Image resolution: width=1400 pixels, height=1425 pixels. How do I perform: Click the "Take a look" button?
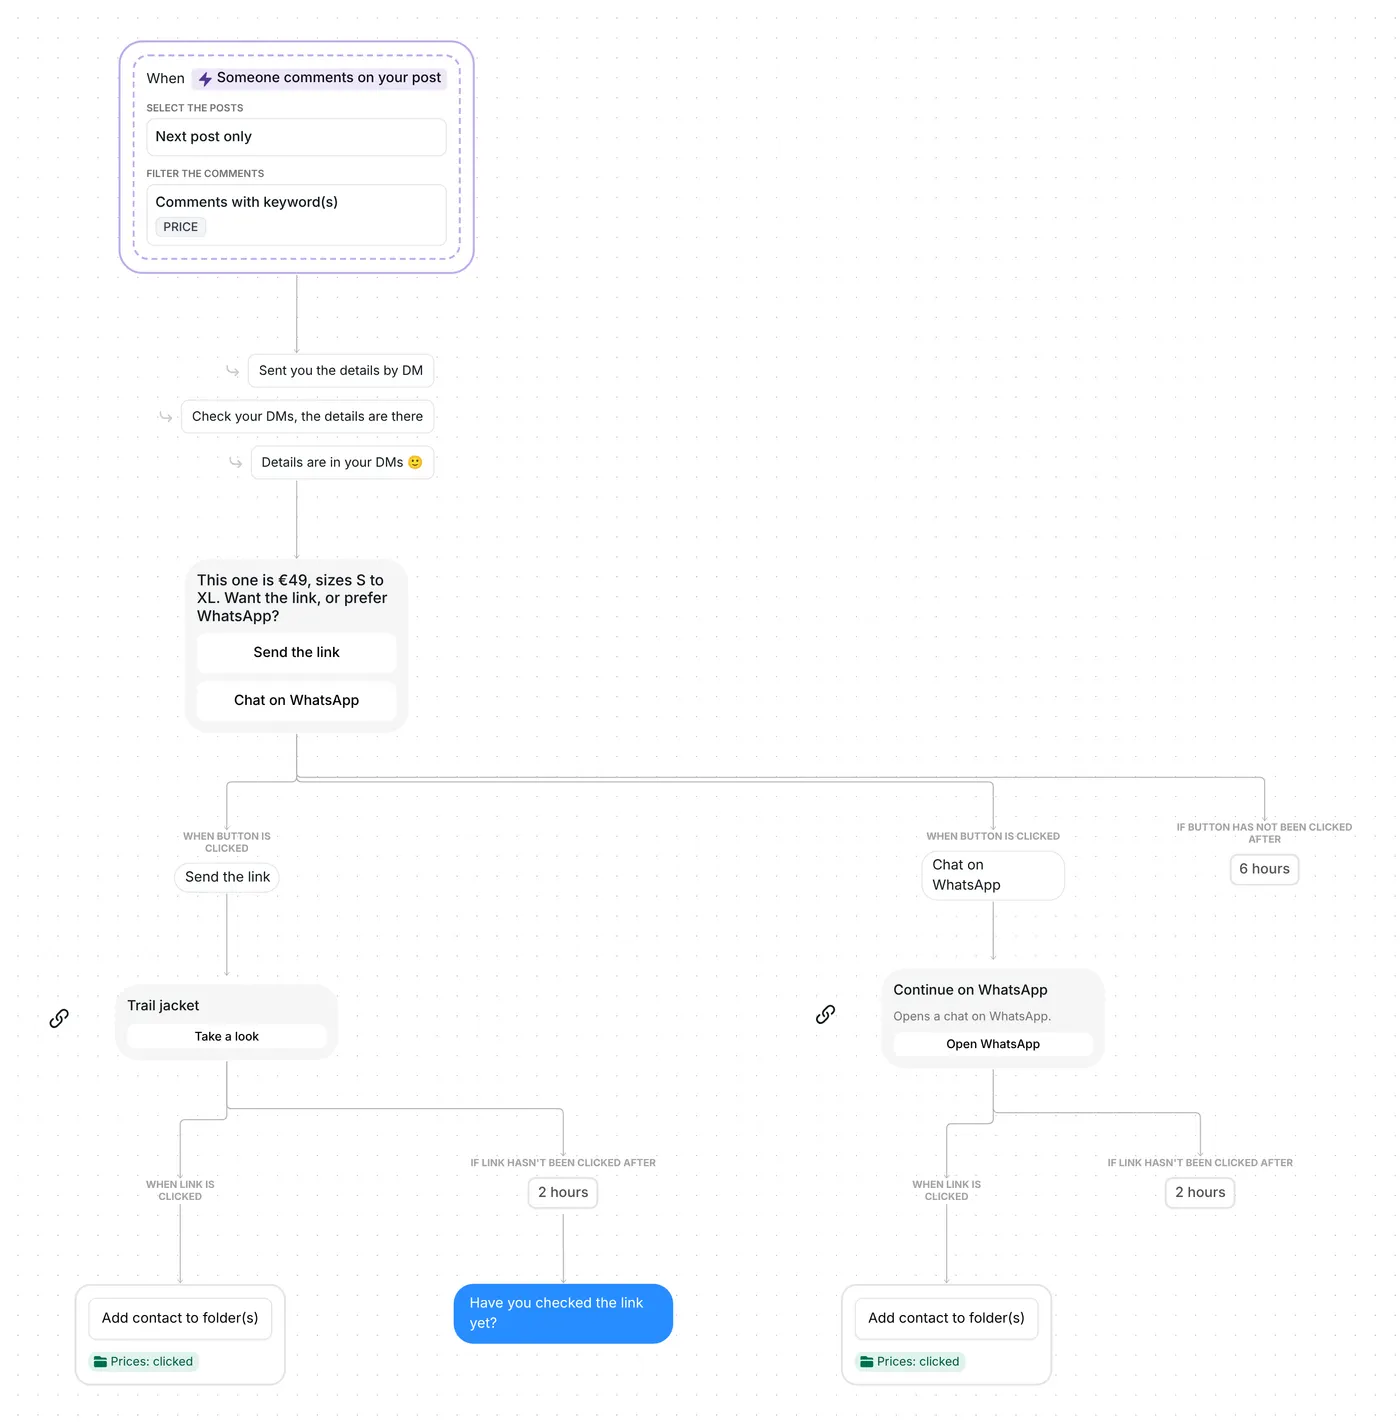227,1036
